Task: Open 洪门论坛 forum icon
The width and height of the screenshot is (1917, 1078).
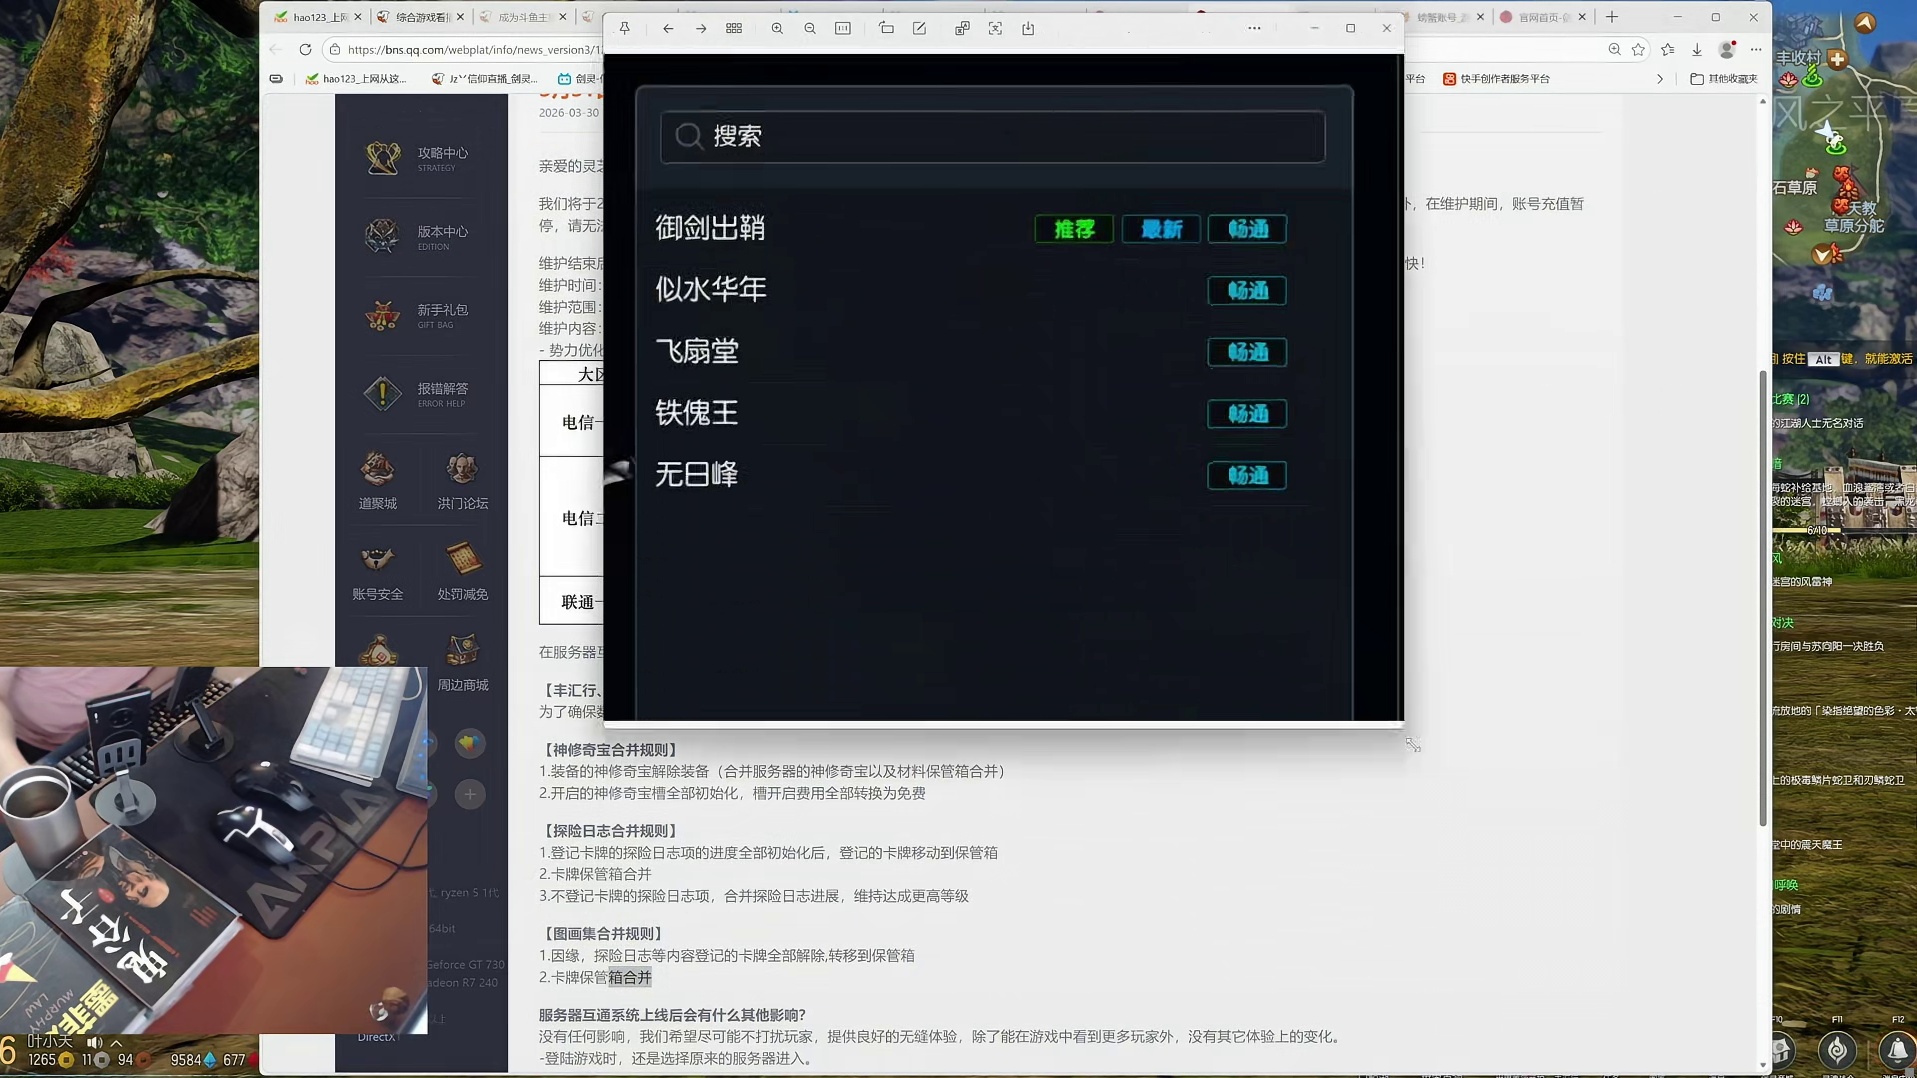Action: pyautogui.click(x=462, y=480)
